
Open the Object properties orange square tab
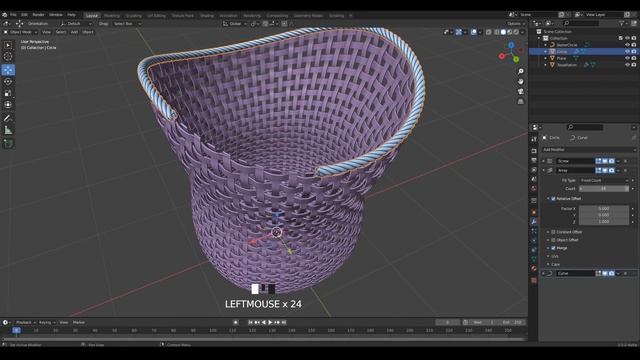534,212
